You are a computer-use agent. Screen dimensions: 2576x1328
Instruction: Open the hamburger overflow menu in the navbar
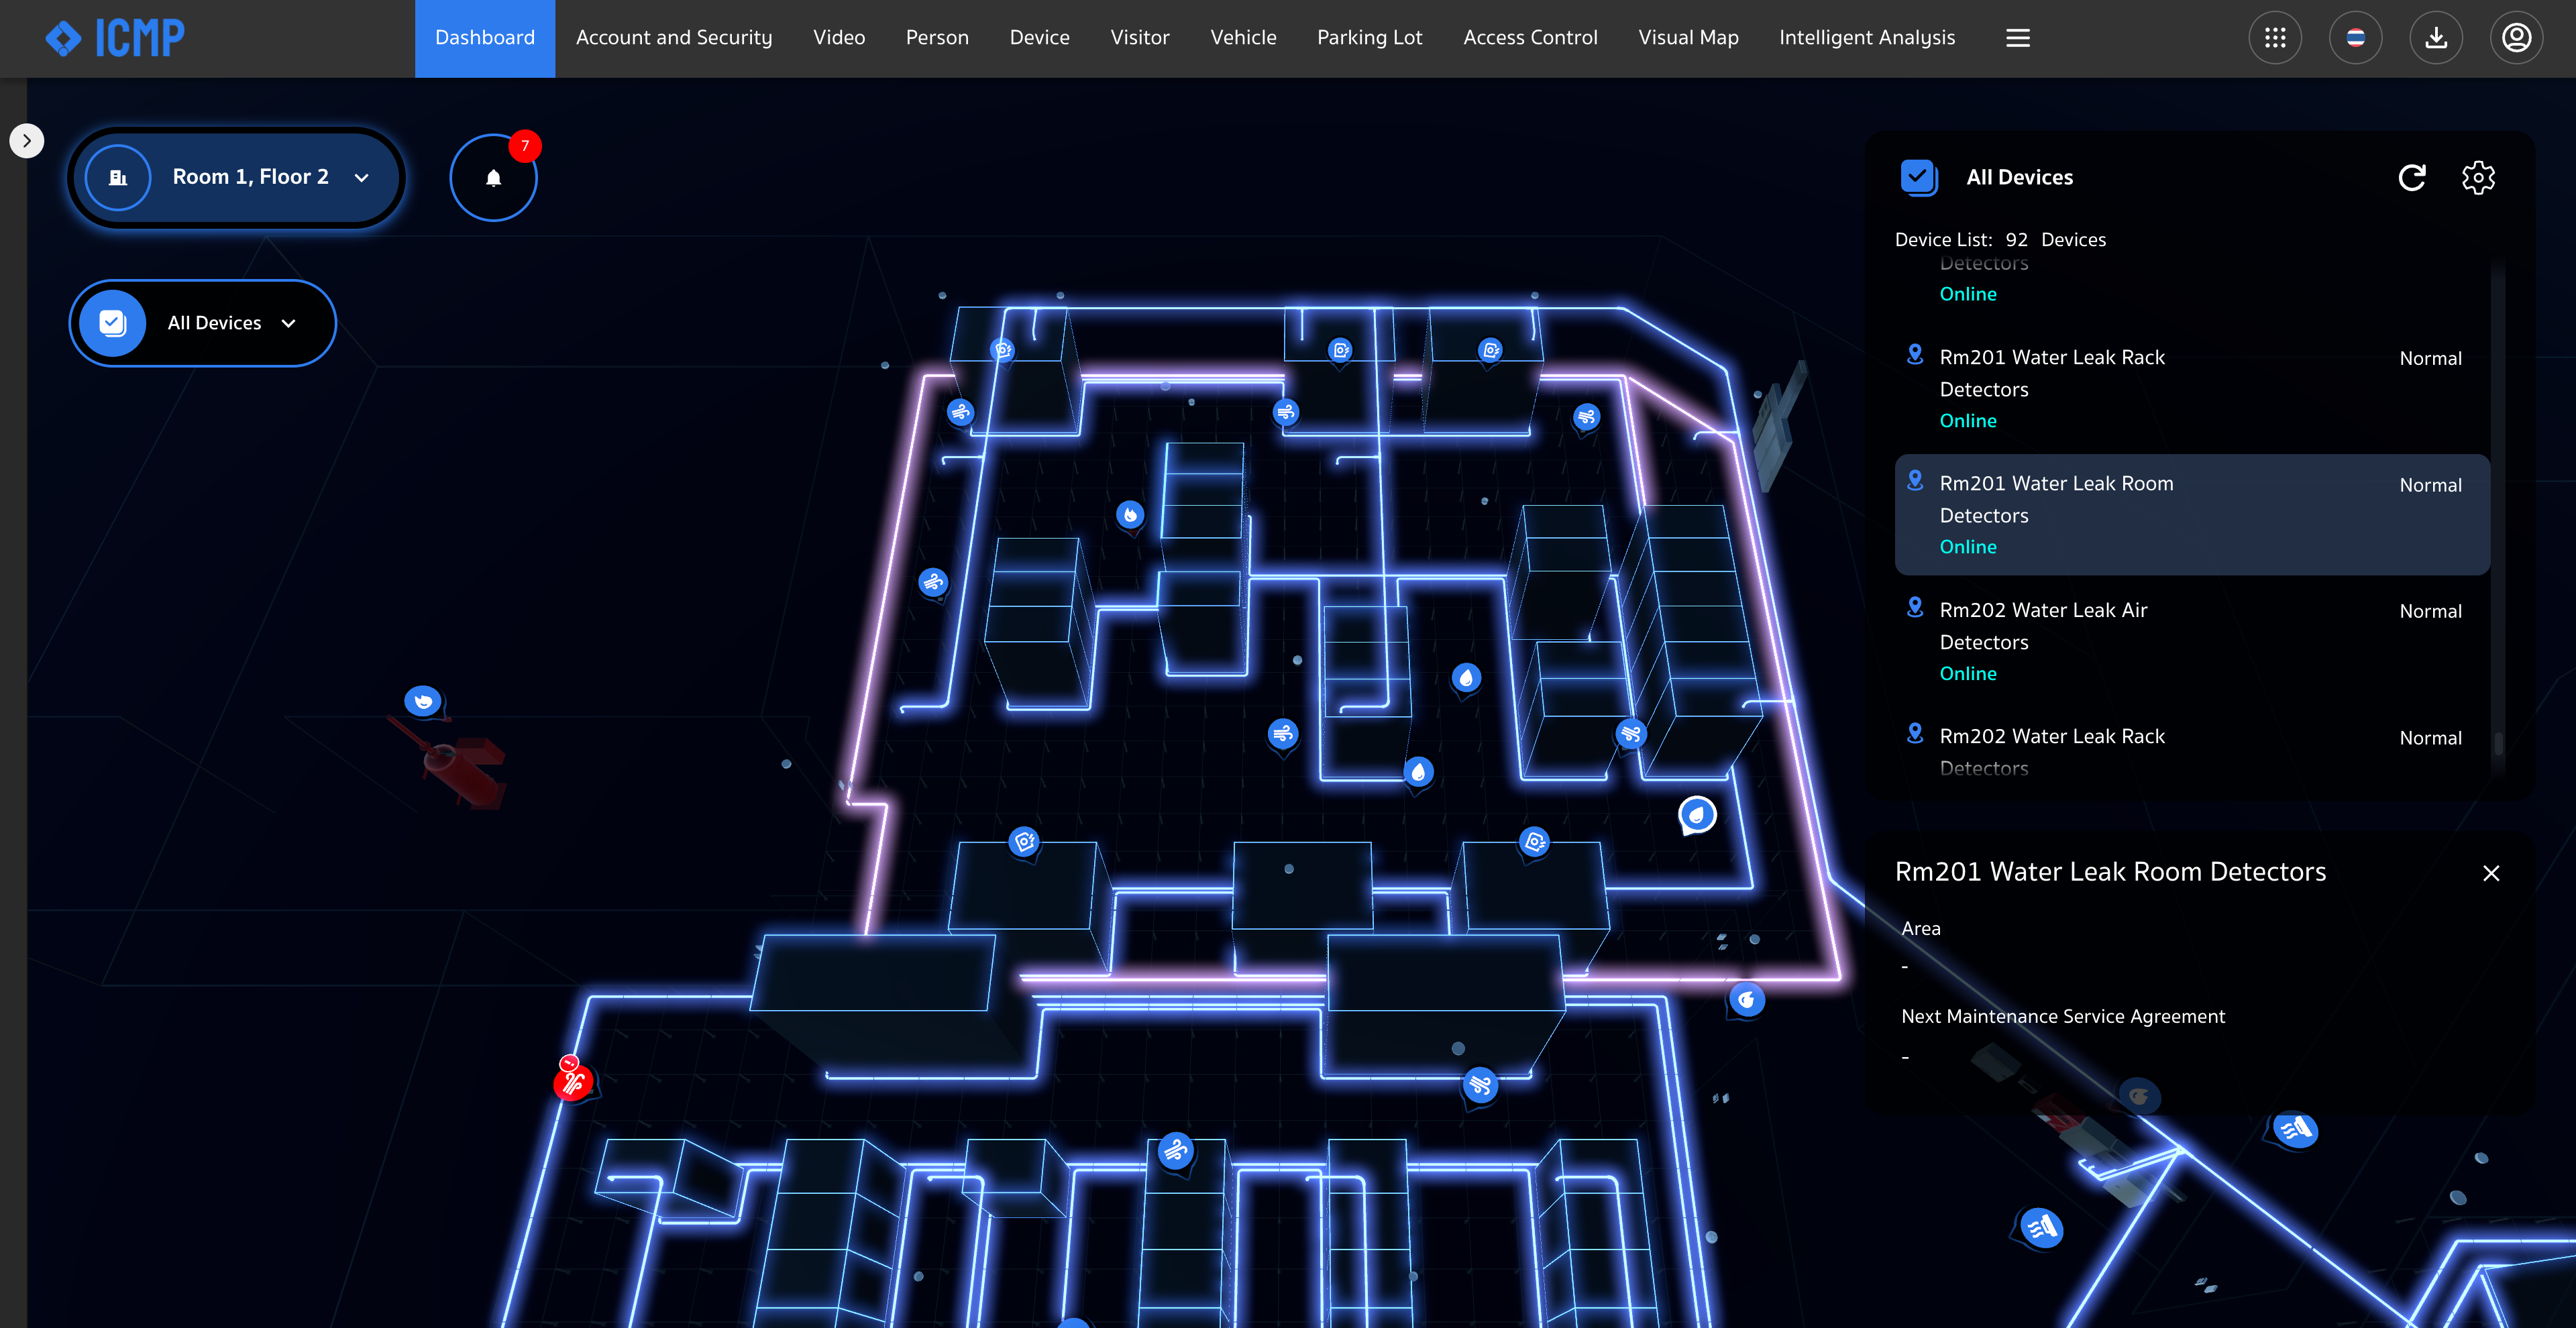click(x=2018, y=38)
